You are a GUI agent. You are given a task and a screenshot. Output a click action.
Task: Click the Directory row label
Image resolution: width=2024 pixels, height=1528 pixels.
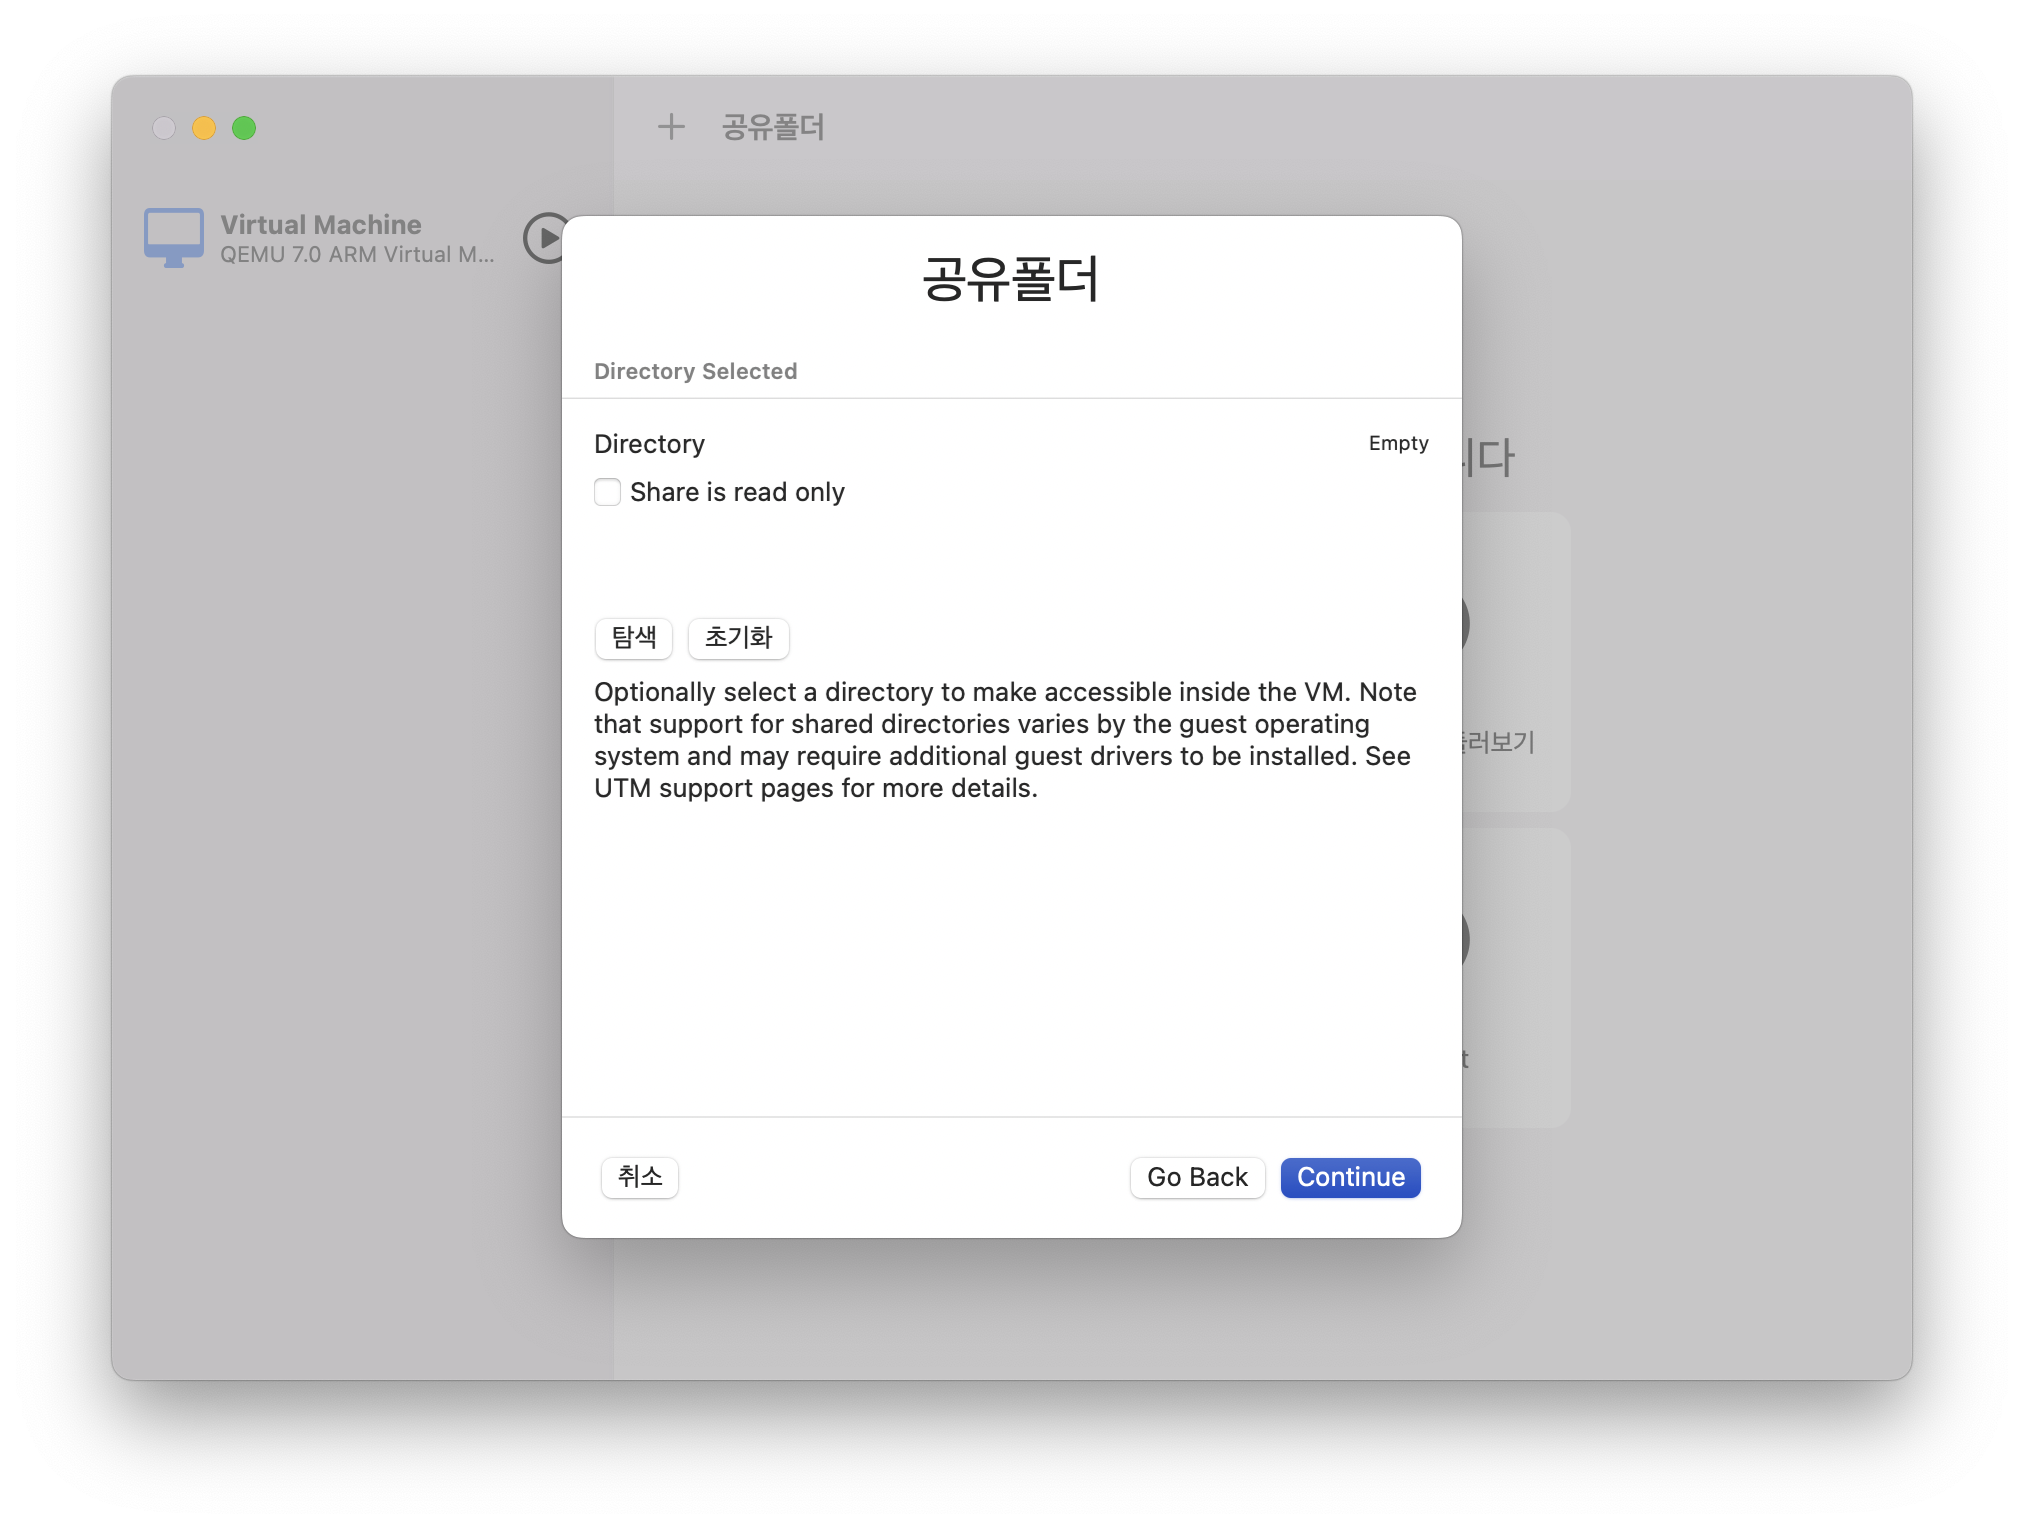[x=649, y=444]
